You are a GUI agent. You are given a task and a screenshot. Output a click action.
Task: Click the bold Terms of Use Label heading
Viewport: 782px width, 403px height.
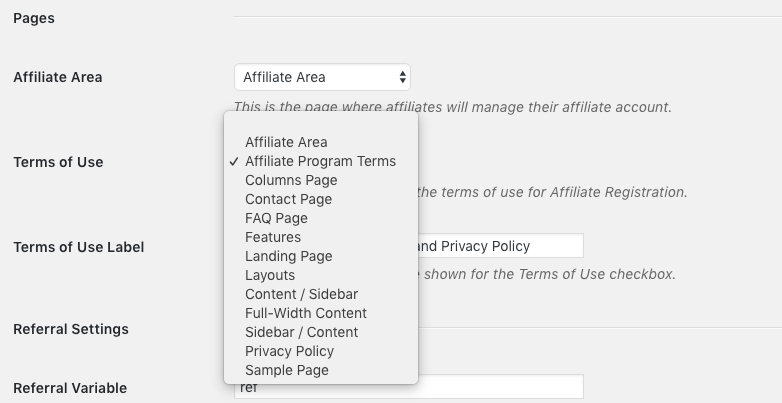(79, 247)
